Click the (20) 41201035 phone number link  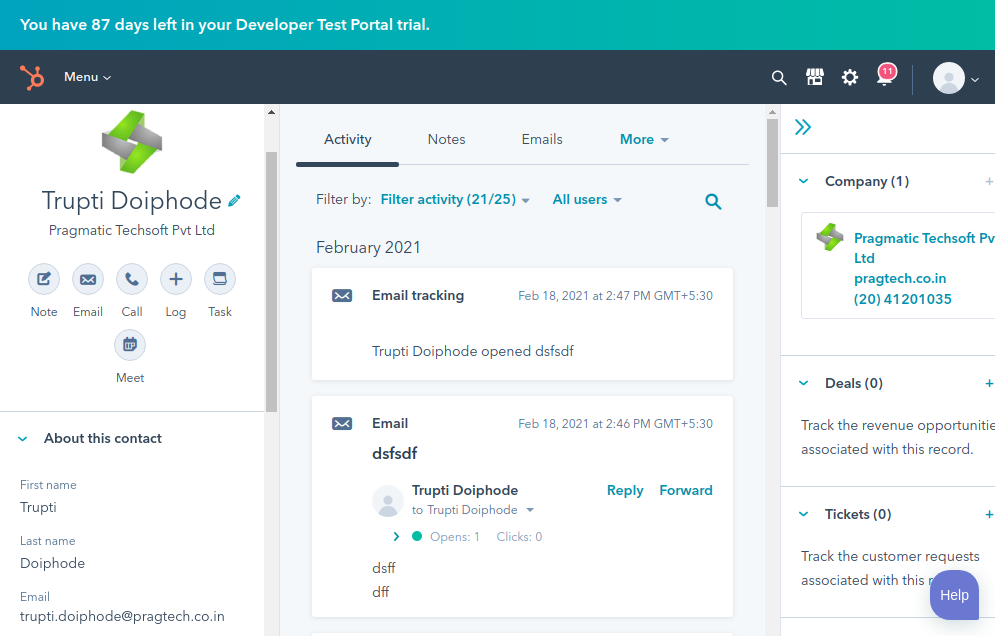pos(902,299)
